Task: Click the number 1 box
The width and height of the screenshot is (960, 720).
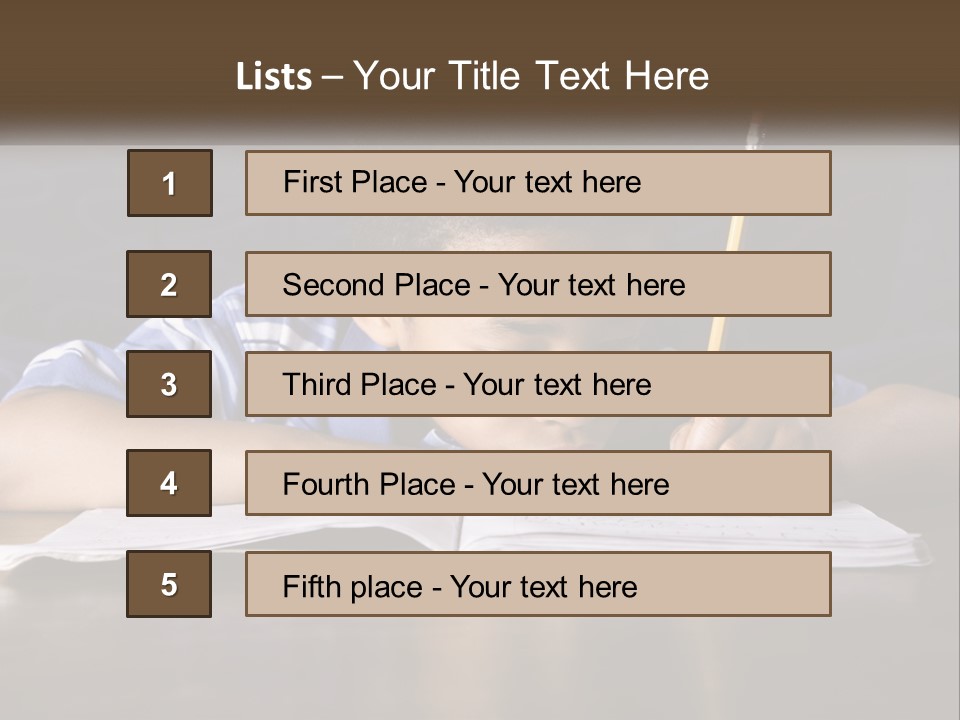Action: pyautogui.click(x=170, y=183)
